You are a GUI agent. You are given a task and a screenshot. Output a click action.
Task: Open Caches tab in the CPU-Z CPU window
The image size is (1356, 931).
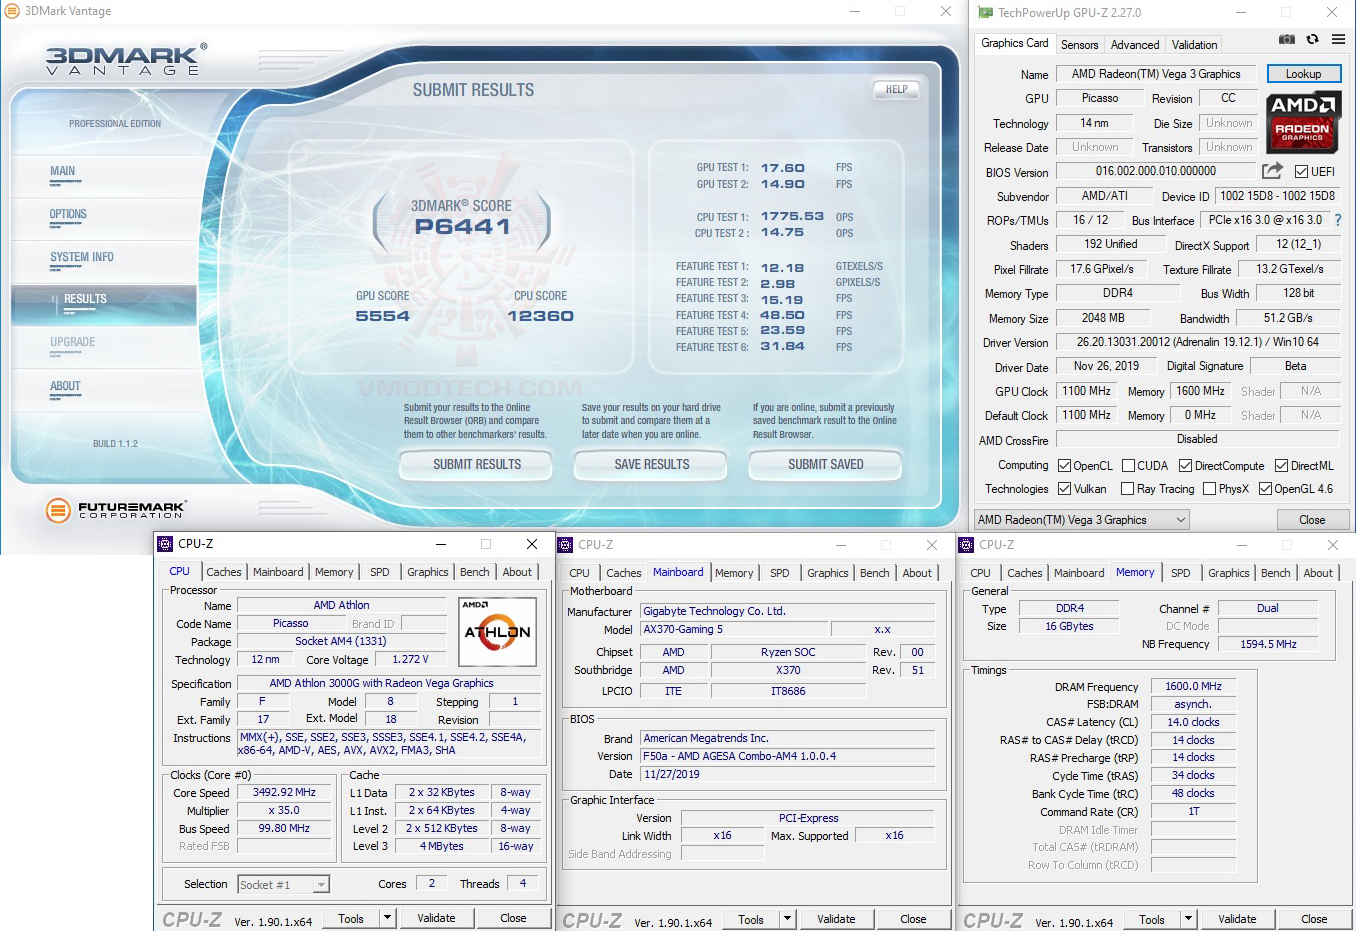[224, 572]
